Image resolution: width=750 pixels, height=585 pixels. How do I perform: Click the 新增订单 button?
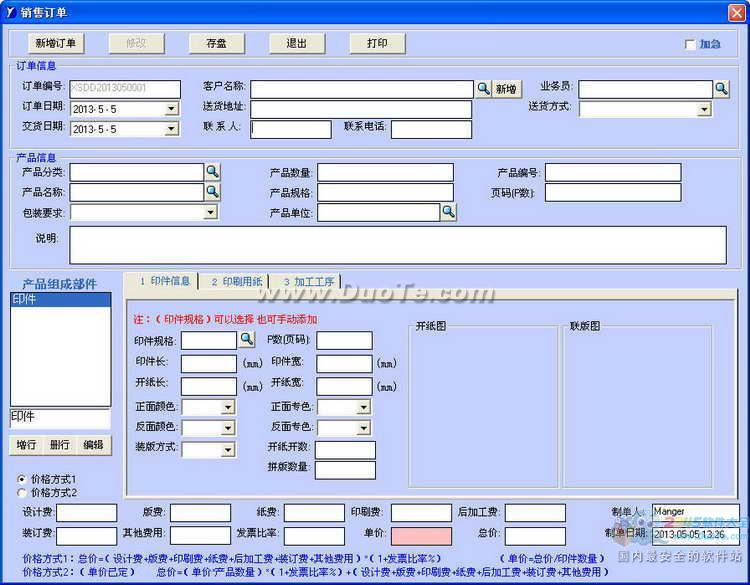pos(59,43)
